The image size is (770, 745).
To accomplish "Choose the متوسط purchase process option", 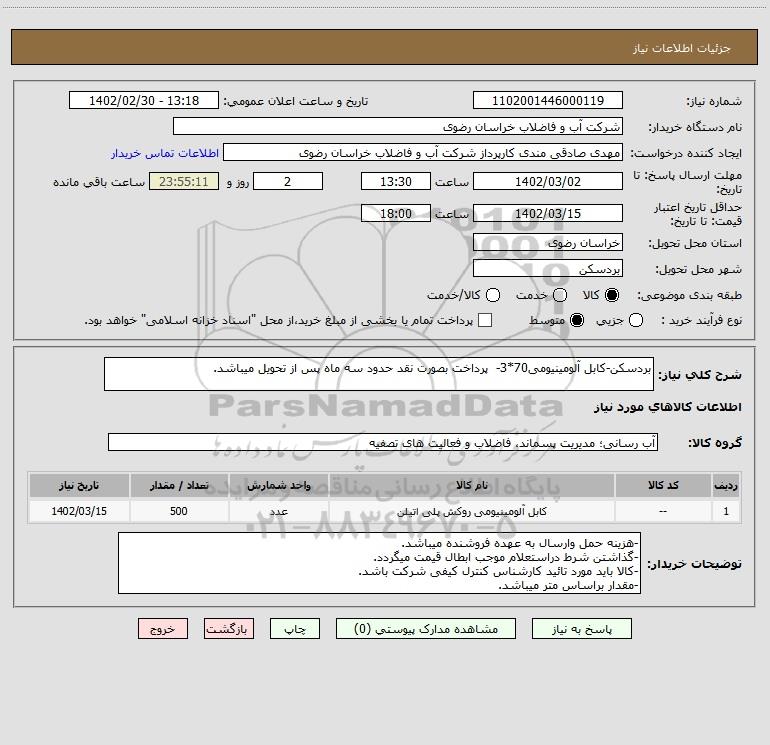I will [x=577, y=320].
